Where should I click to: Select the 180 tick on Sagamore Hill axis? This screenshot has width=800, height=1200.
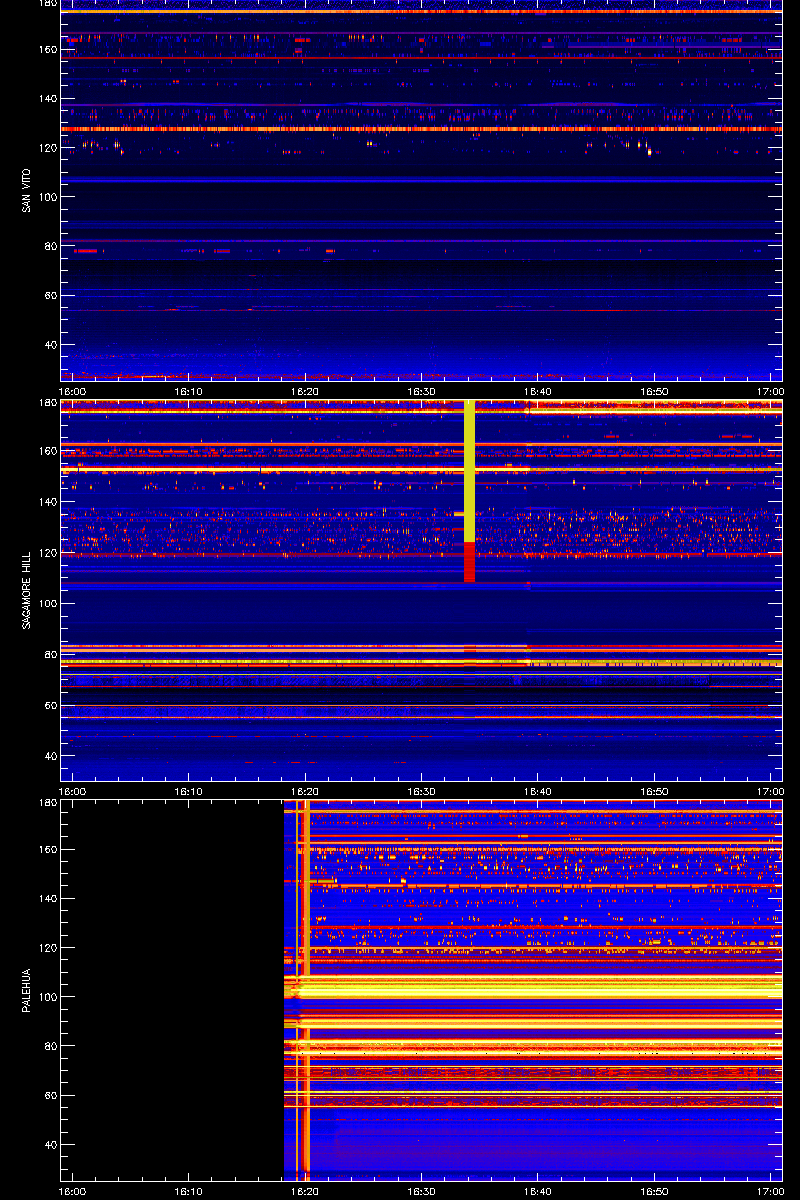[47, 403]
